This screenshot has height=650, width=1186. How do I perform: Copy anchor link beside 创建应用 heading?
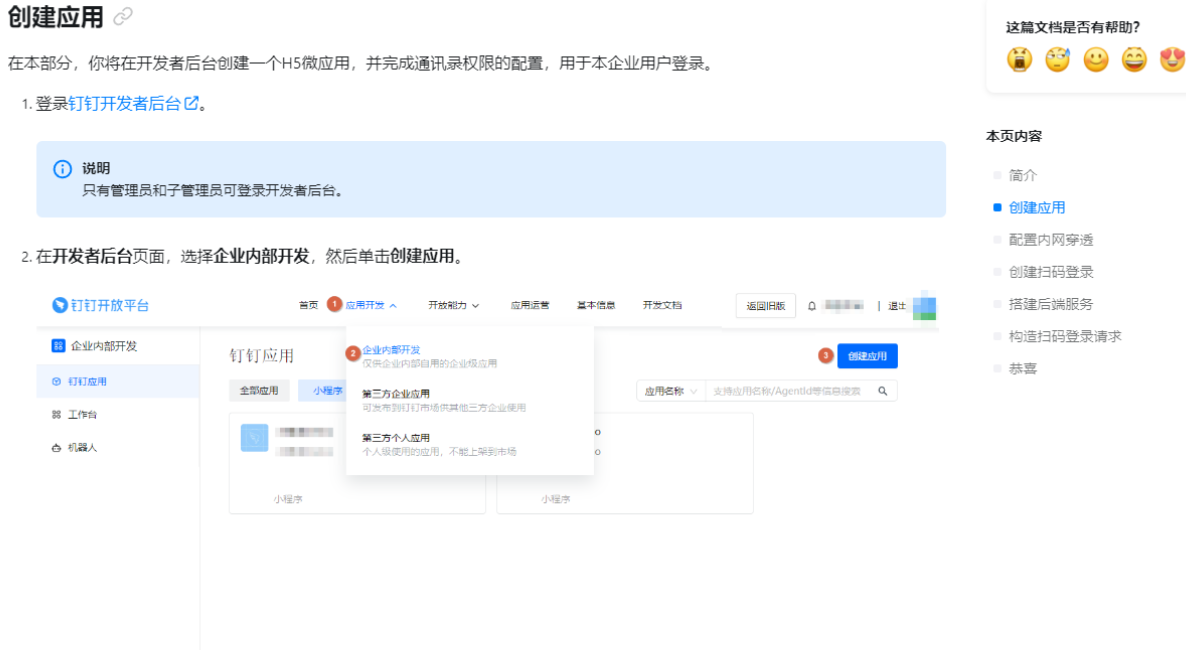(x=123, y=17)
